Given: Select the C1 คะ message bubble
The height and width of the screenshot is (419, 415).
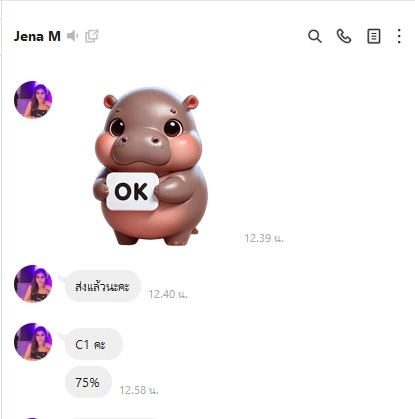Looking at the screenshot, I should pos(94,344).
